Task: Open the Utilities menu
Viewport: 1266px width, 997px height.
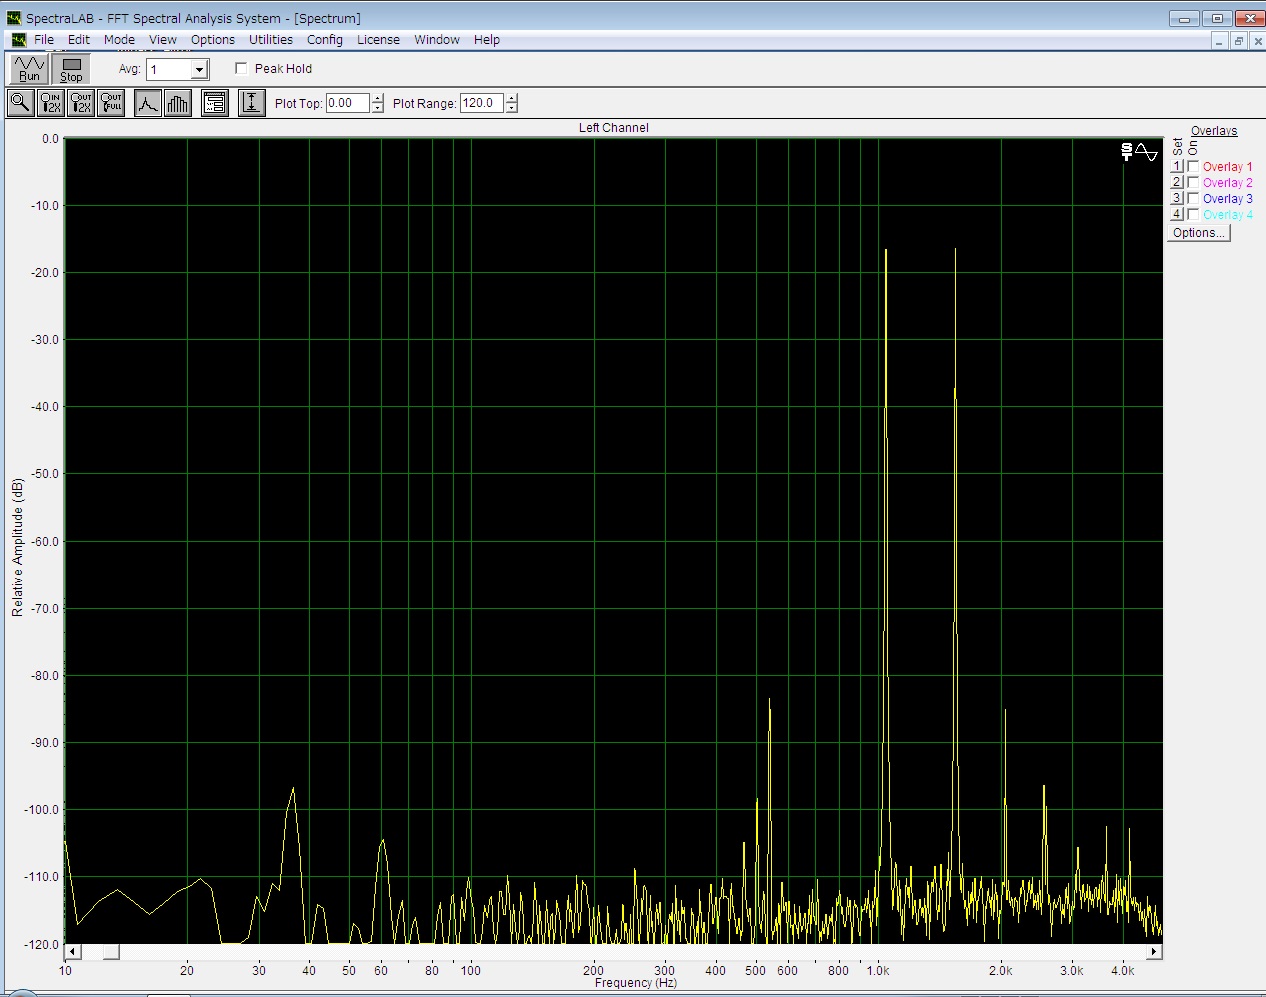Action: 270,40
